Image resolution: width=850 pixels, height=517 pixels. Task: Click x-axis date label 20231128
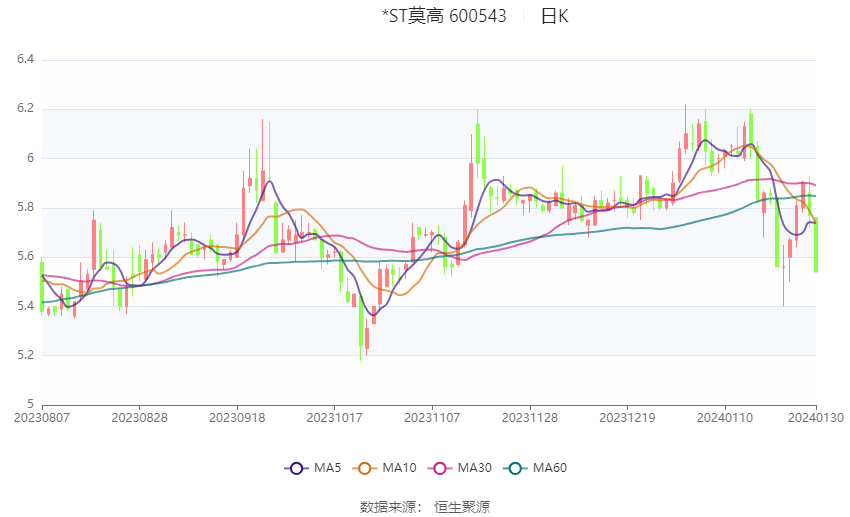pyautogui.click(x=530, y=418)
